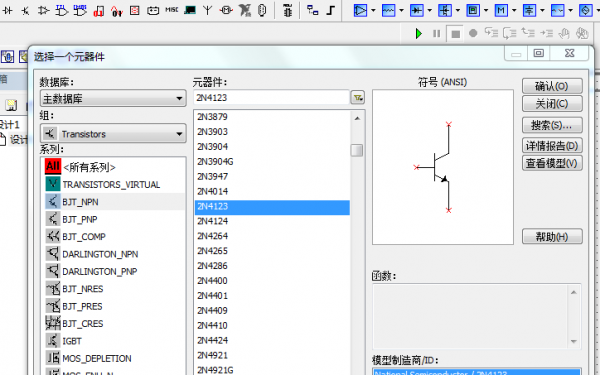This screenshot has height=375, width=600.
Task: Open the 详情报告(D) button
Action: 552,145
